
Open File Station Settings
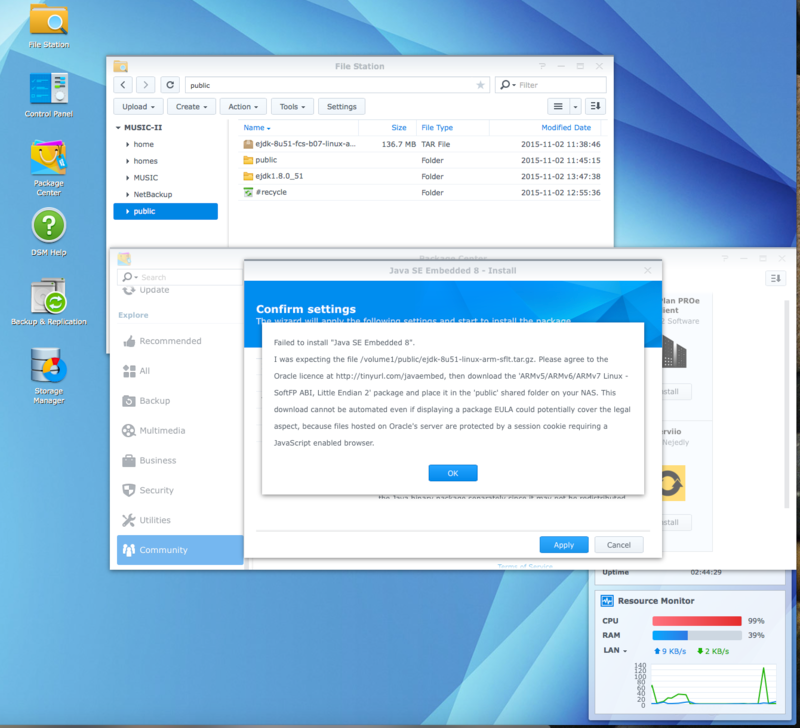tap(341, 107)
